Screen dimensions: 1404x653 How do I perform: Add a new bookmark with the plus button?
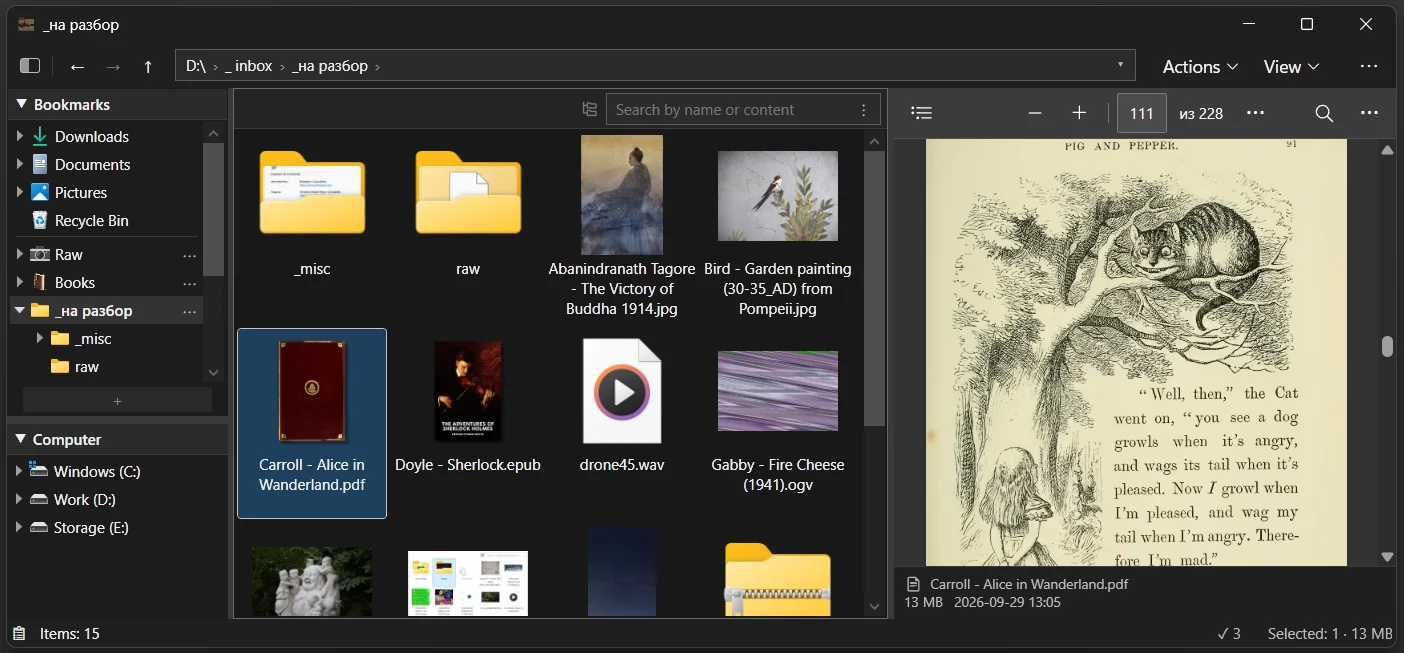point(117,400)
